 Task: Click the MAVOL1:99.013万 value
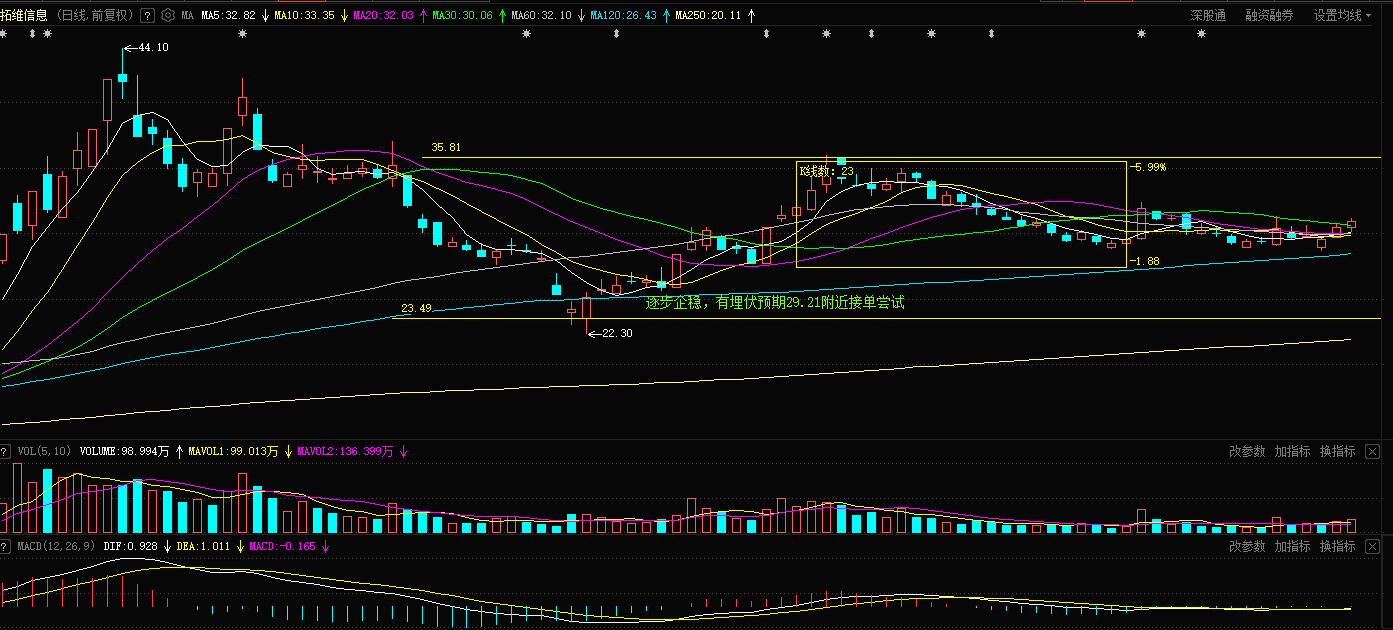233,452
